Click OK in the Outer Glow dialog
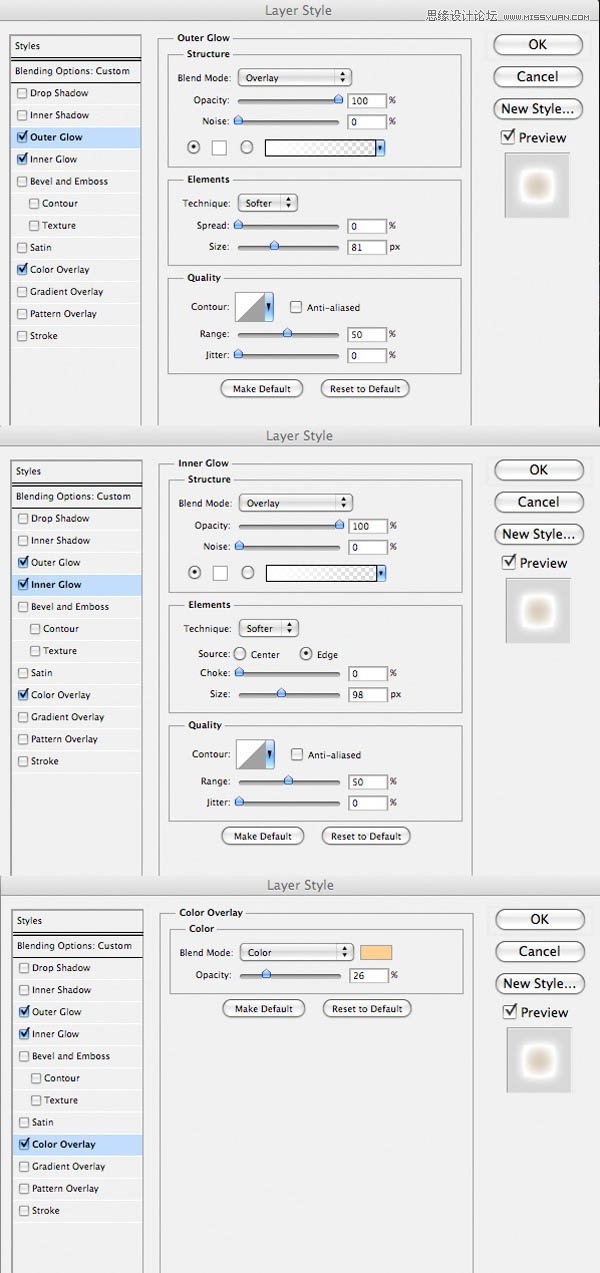Screen dimensions: 600x1273 click(538, 44)
